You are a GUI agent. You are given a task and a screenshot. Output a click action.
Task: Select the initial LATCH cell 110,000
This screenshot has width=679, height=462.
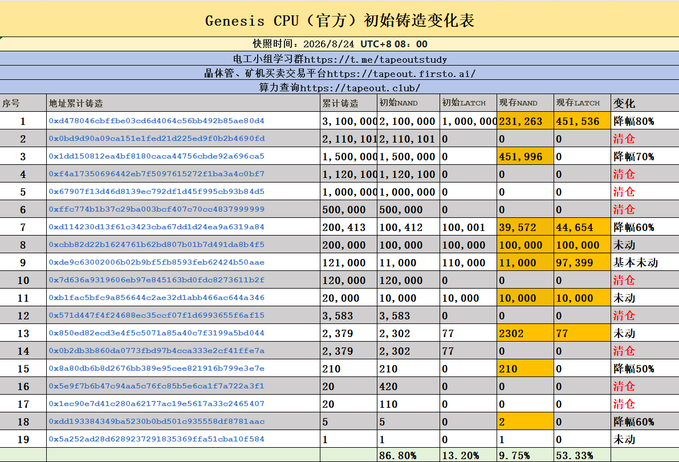(x=469, y=262)
